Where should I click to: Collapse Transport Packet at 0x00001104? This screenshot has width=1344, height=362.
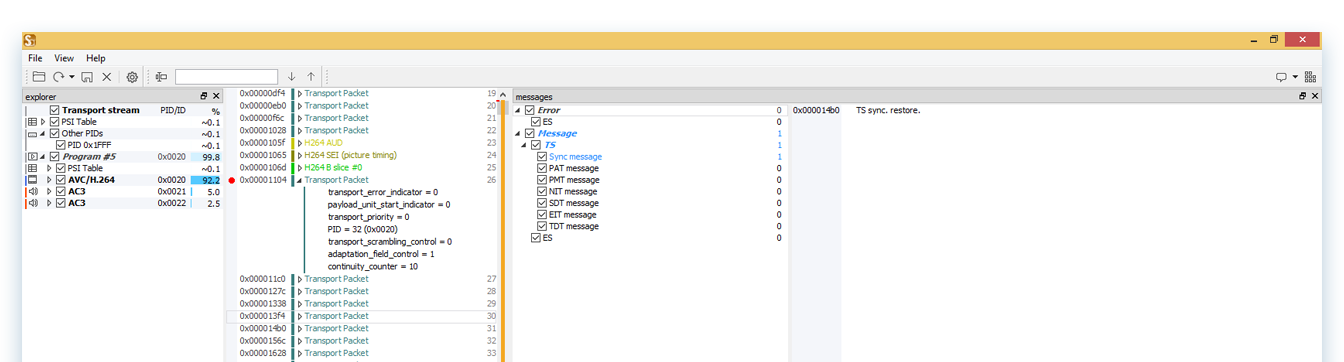click(x=299, y=180)
